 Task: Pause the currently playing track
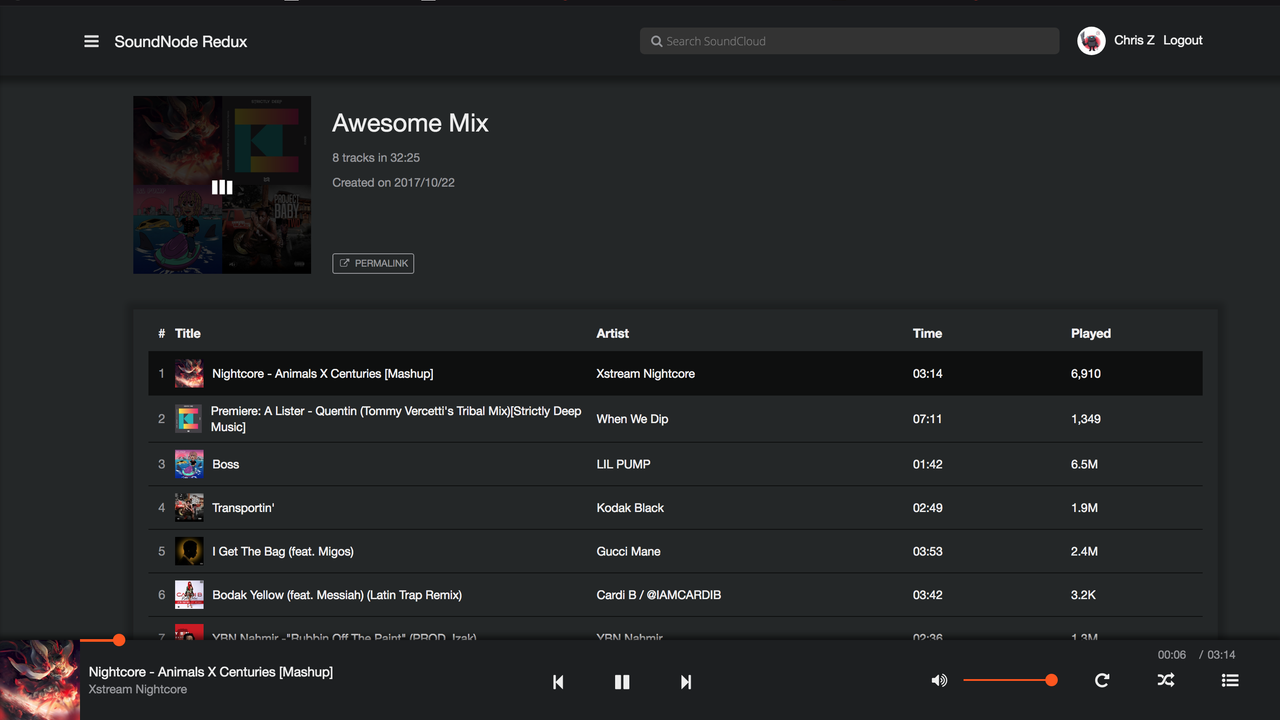[x=621, y=681]
